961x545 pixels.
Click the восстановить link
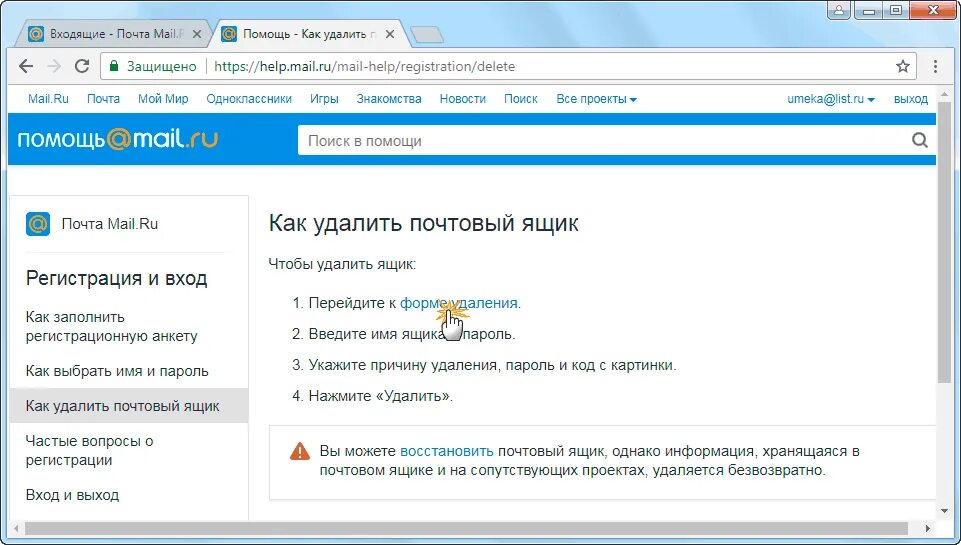click(447, 451)
